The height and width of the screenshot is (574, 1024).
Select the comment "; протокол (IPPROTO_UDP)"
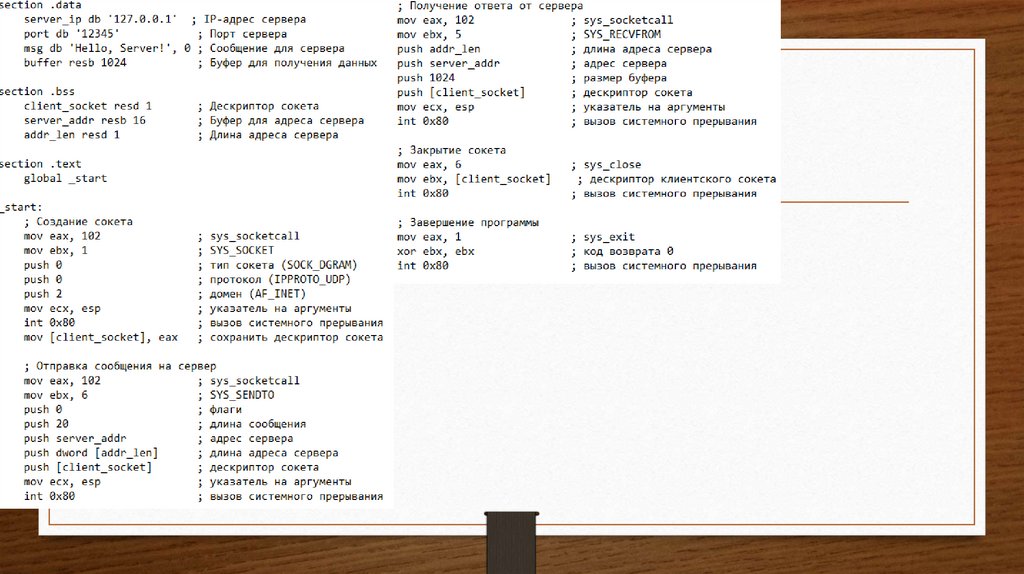(x=274, y=279)
